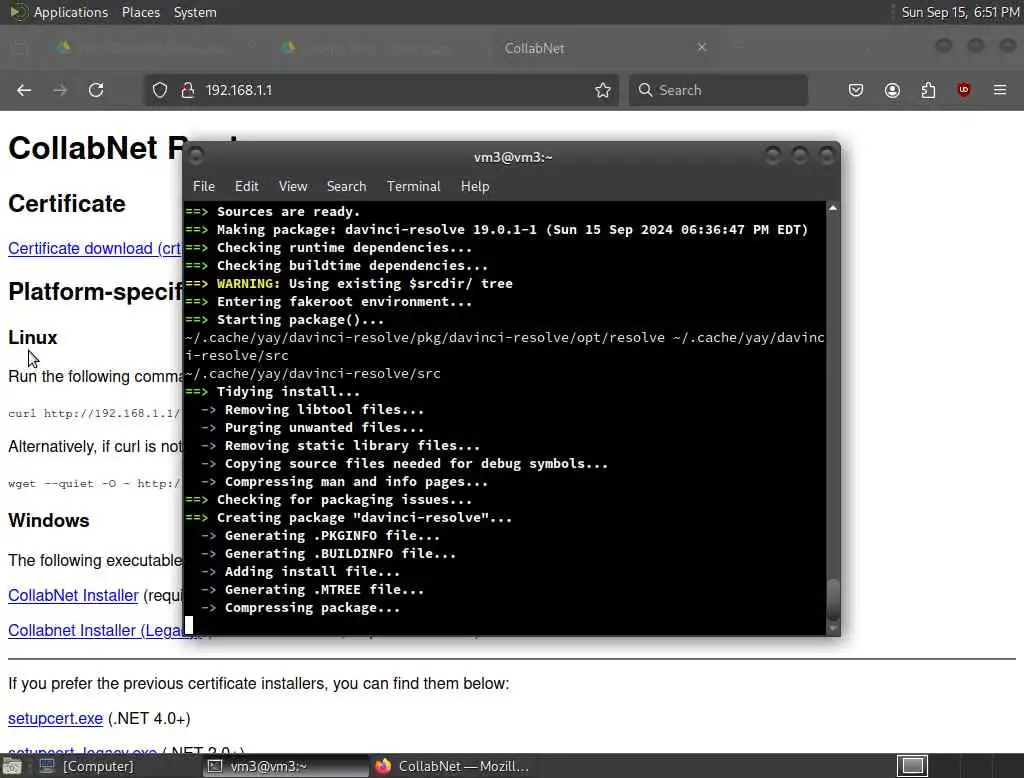
Task: Open the Firefox hamburger menu
Action: pyautogui.click(x=1000, y=90)
